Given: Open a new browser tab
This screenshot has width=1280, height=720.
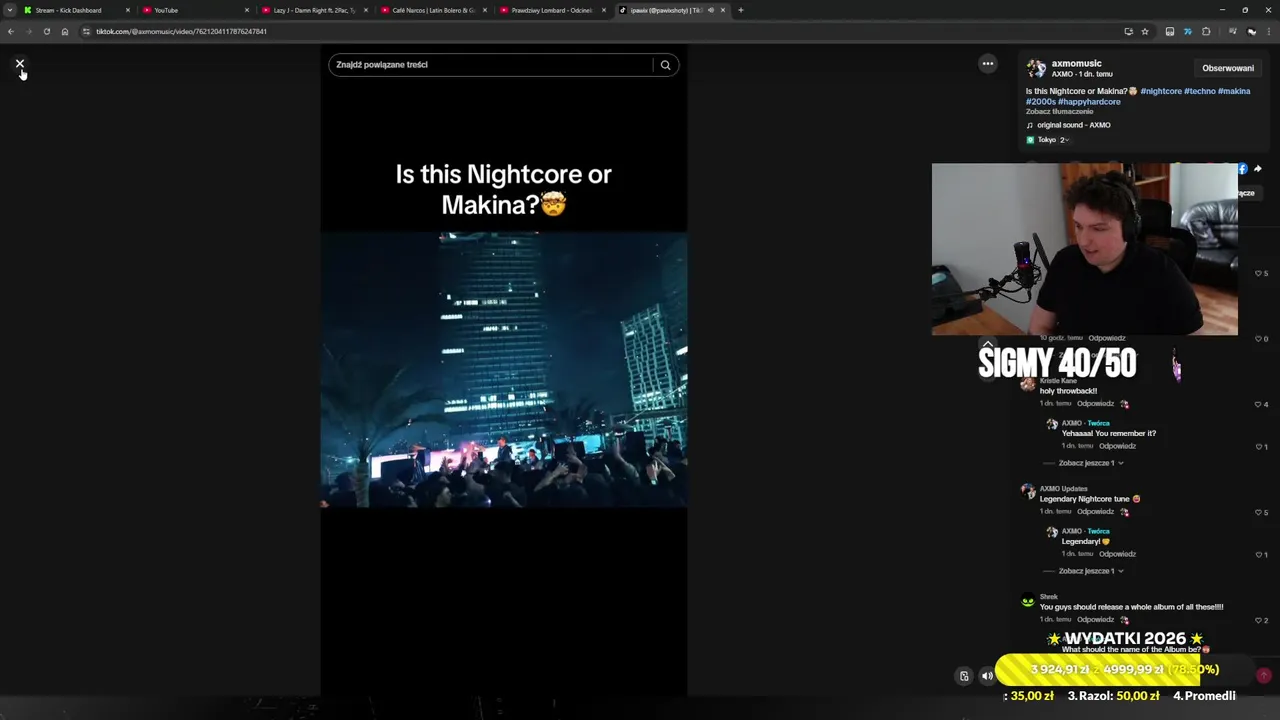Looking at the screenshot, I should [740, 10].
